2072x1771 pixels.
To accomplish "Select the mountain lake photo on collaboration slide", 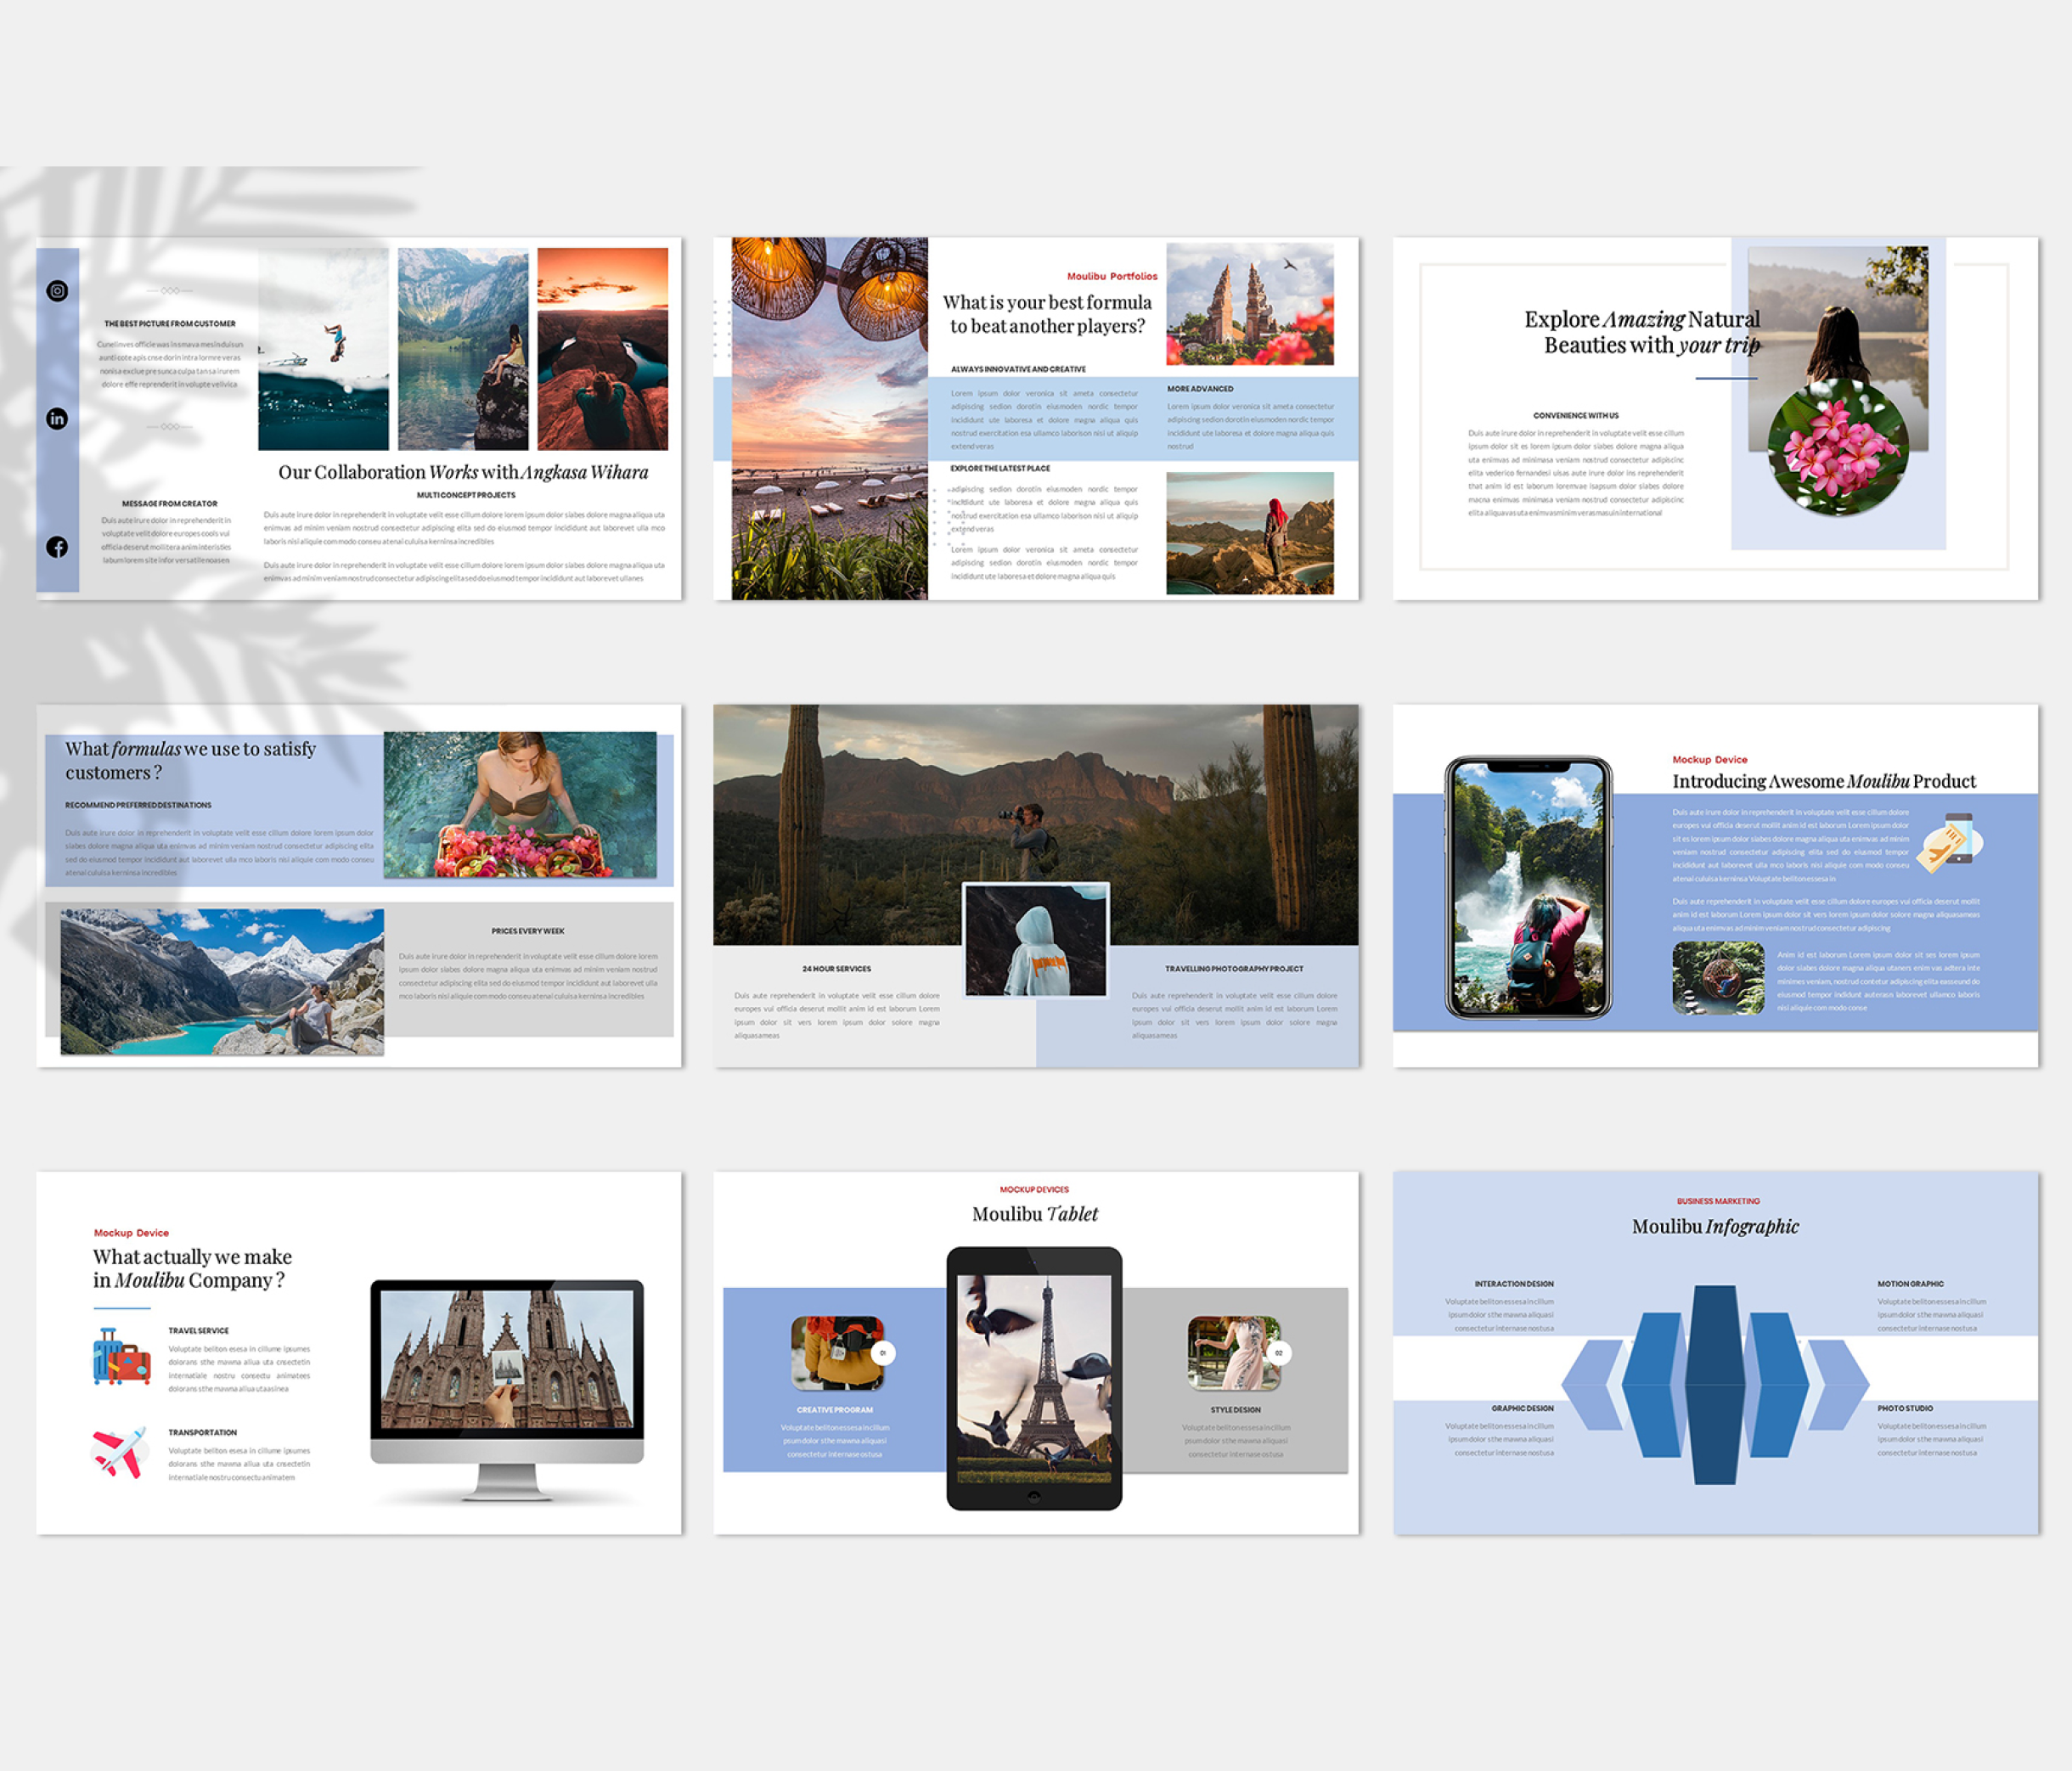I will pos(463,349).
